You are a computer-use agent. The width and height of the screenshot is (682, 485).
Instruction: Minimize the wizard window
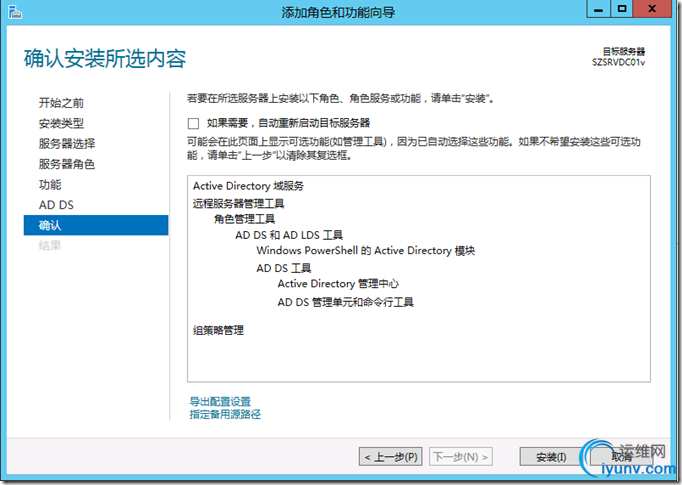tap(598, 9)
